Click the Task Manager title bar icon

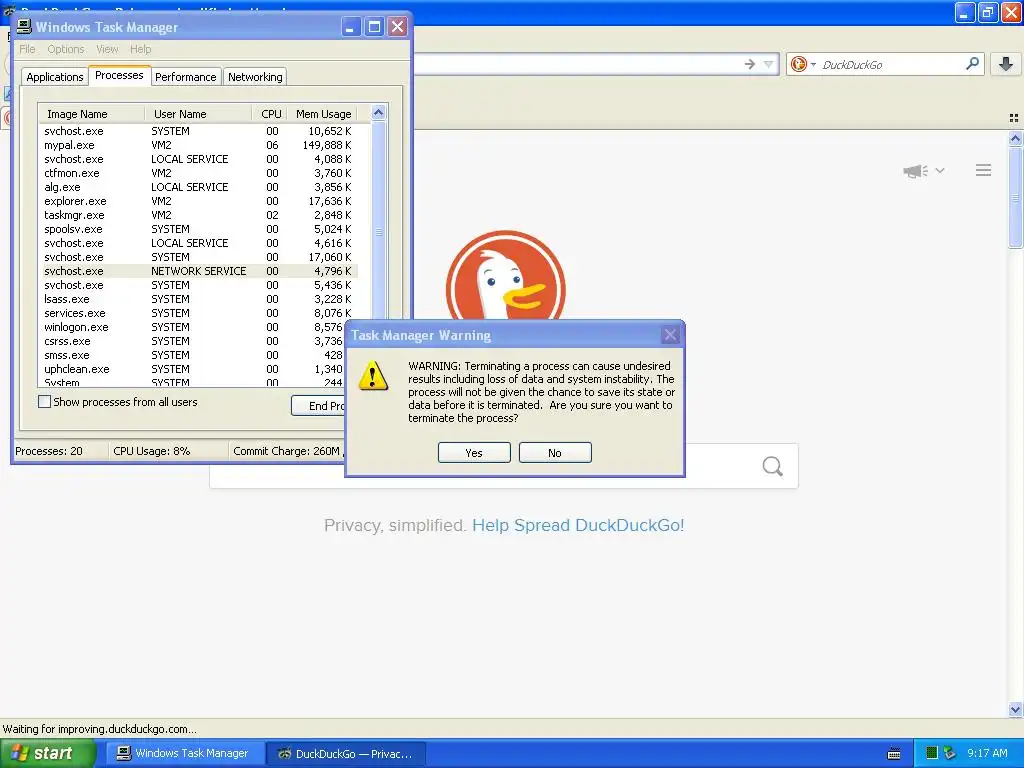pos(24,27)
